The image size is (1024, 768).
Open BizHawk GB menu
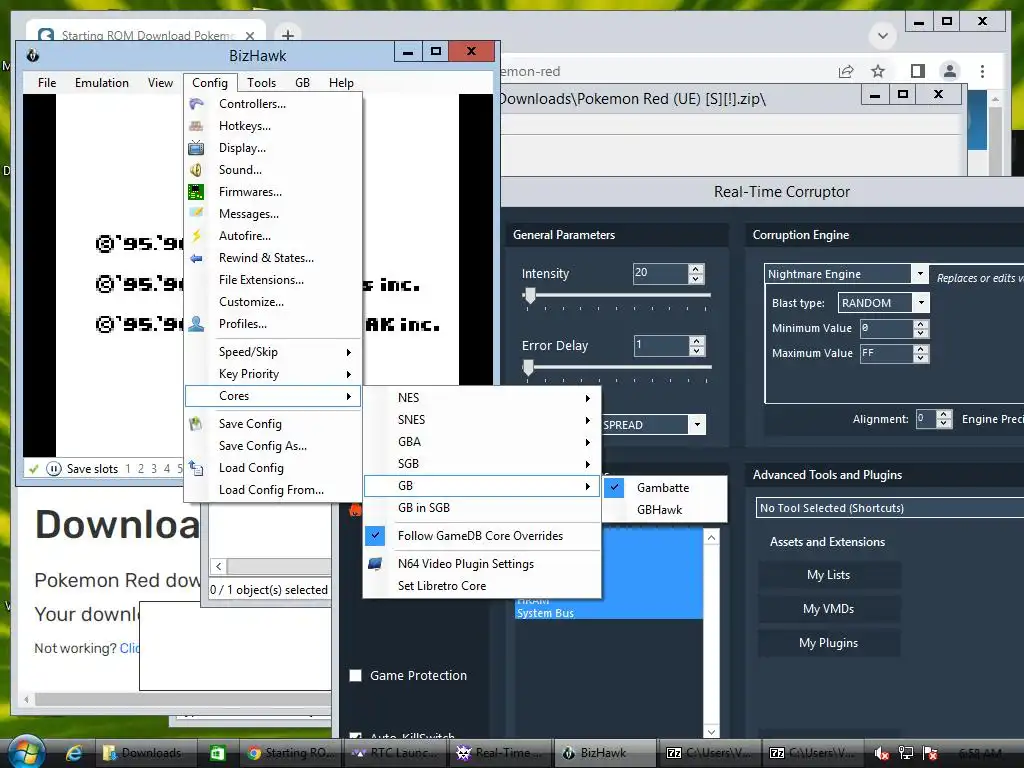point(302,83)
